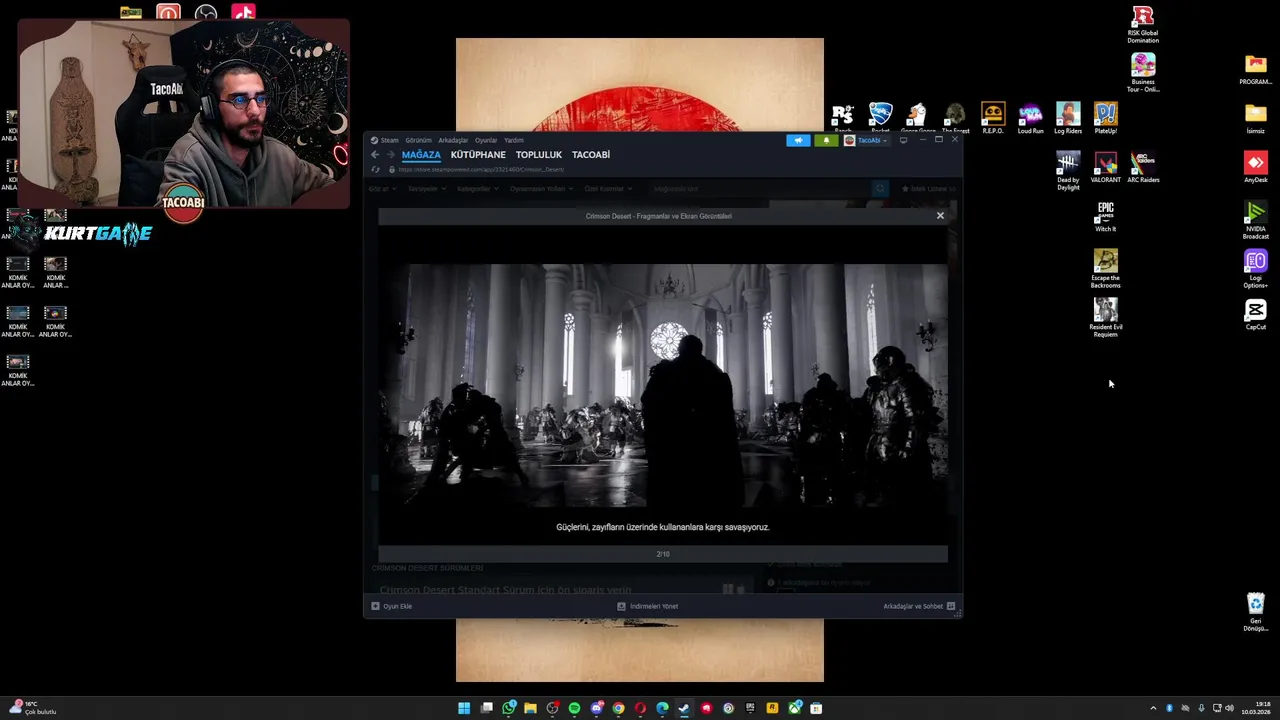1280x720 pixels.
Task: Open Logi Options+ shortcut
Action: click(x=1255, y=269)
